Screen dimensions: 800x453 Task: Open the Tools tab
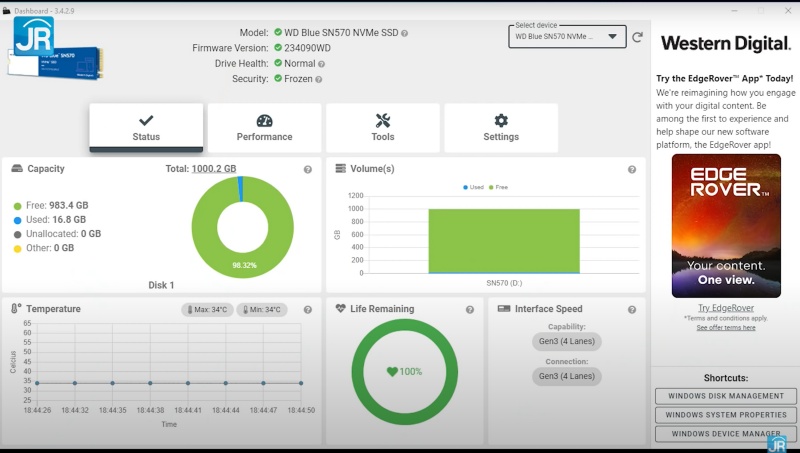click(382, 128)
